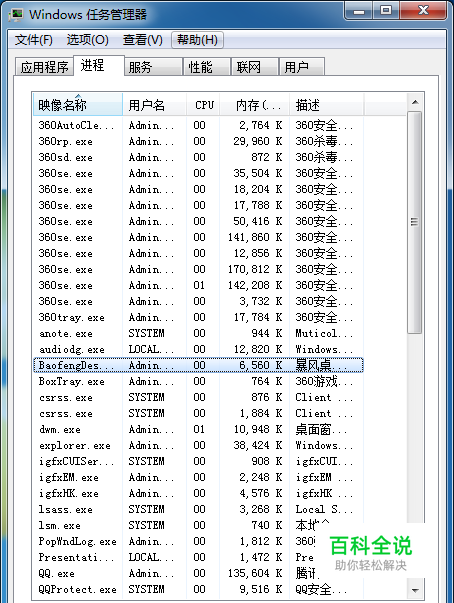
Task: Select 360se.exe using 17,788 K
Action: (x=198, y=205)
